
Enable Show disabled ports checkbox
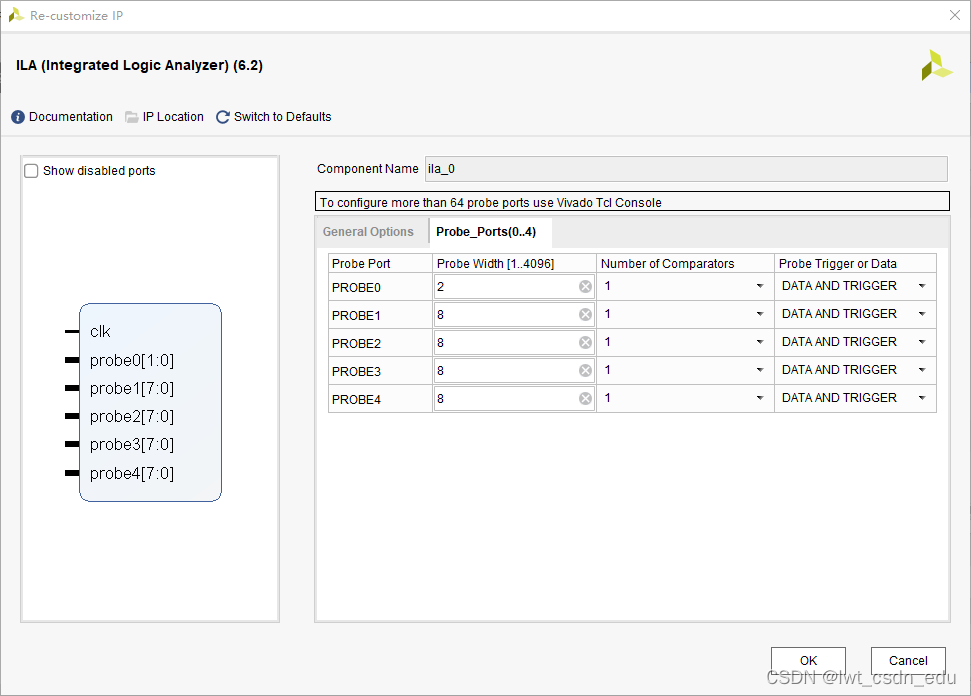click(x=31, y=171)
